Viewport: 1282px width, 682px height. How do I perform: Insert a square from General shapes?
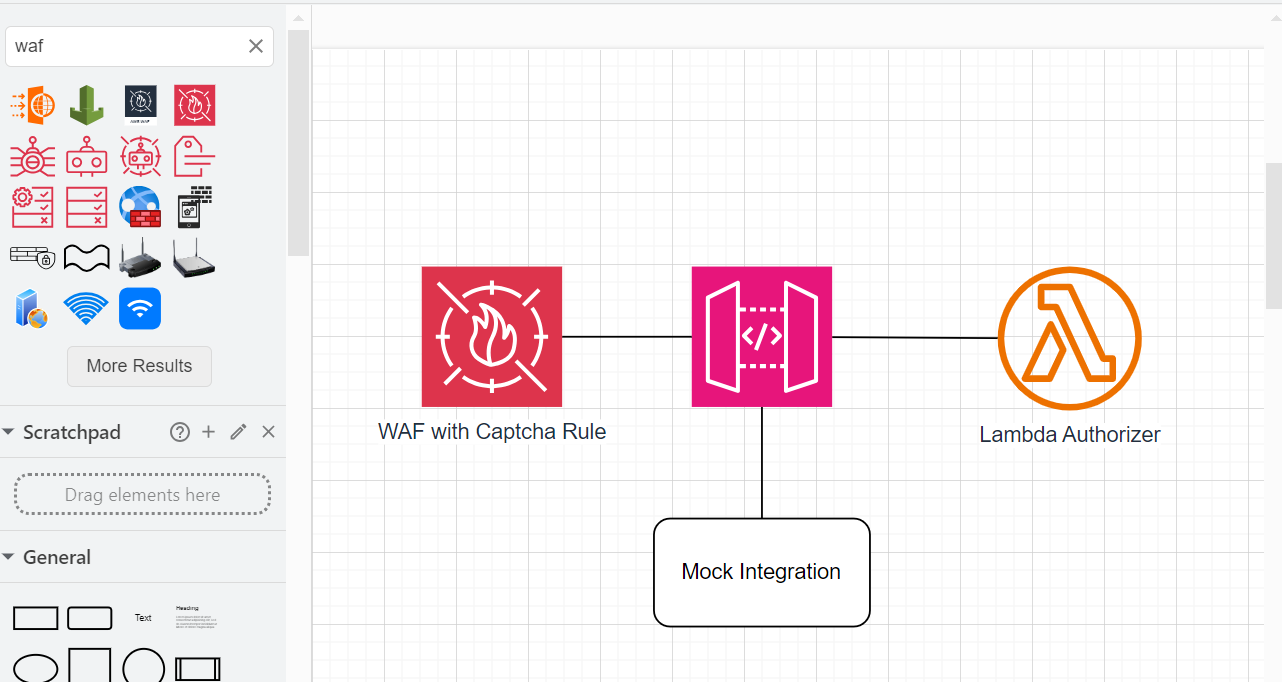point(90,666)
